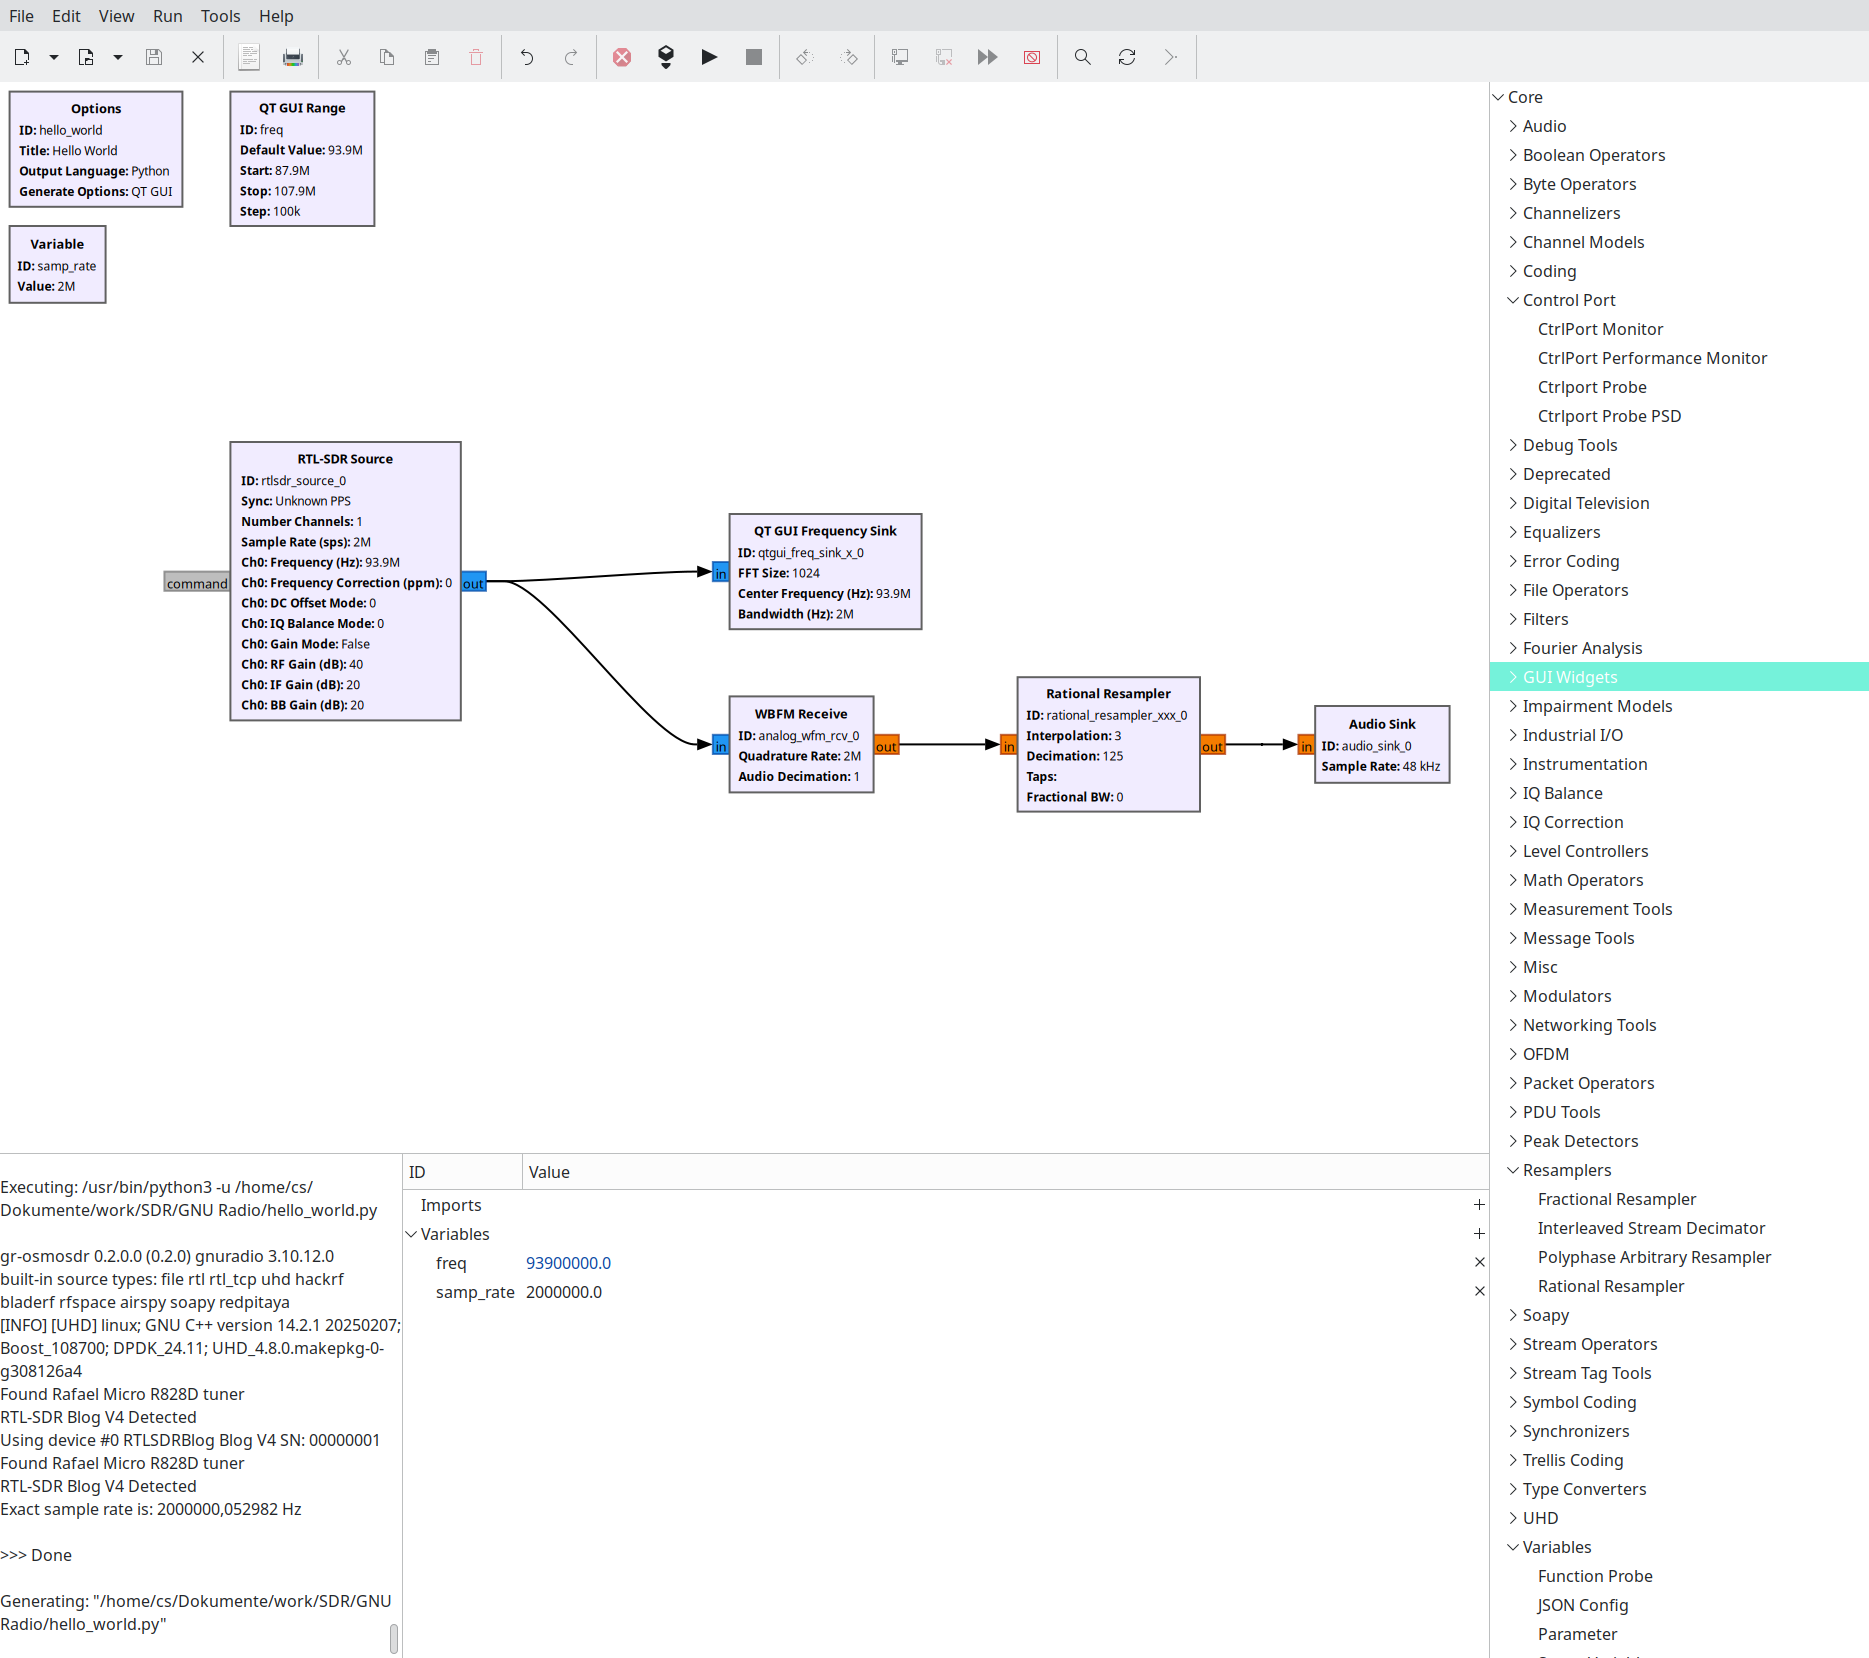1869x1658 pixels.
Task: Click the Undo arrow icon
Action: [x=527, y=57]
